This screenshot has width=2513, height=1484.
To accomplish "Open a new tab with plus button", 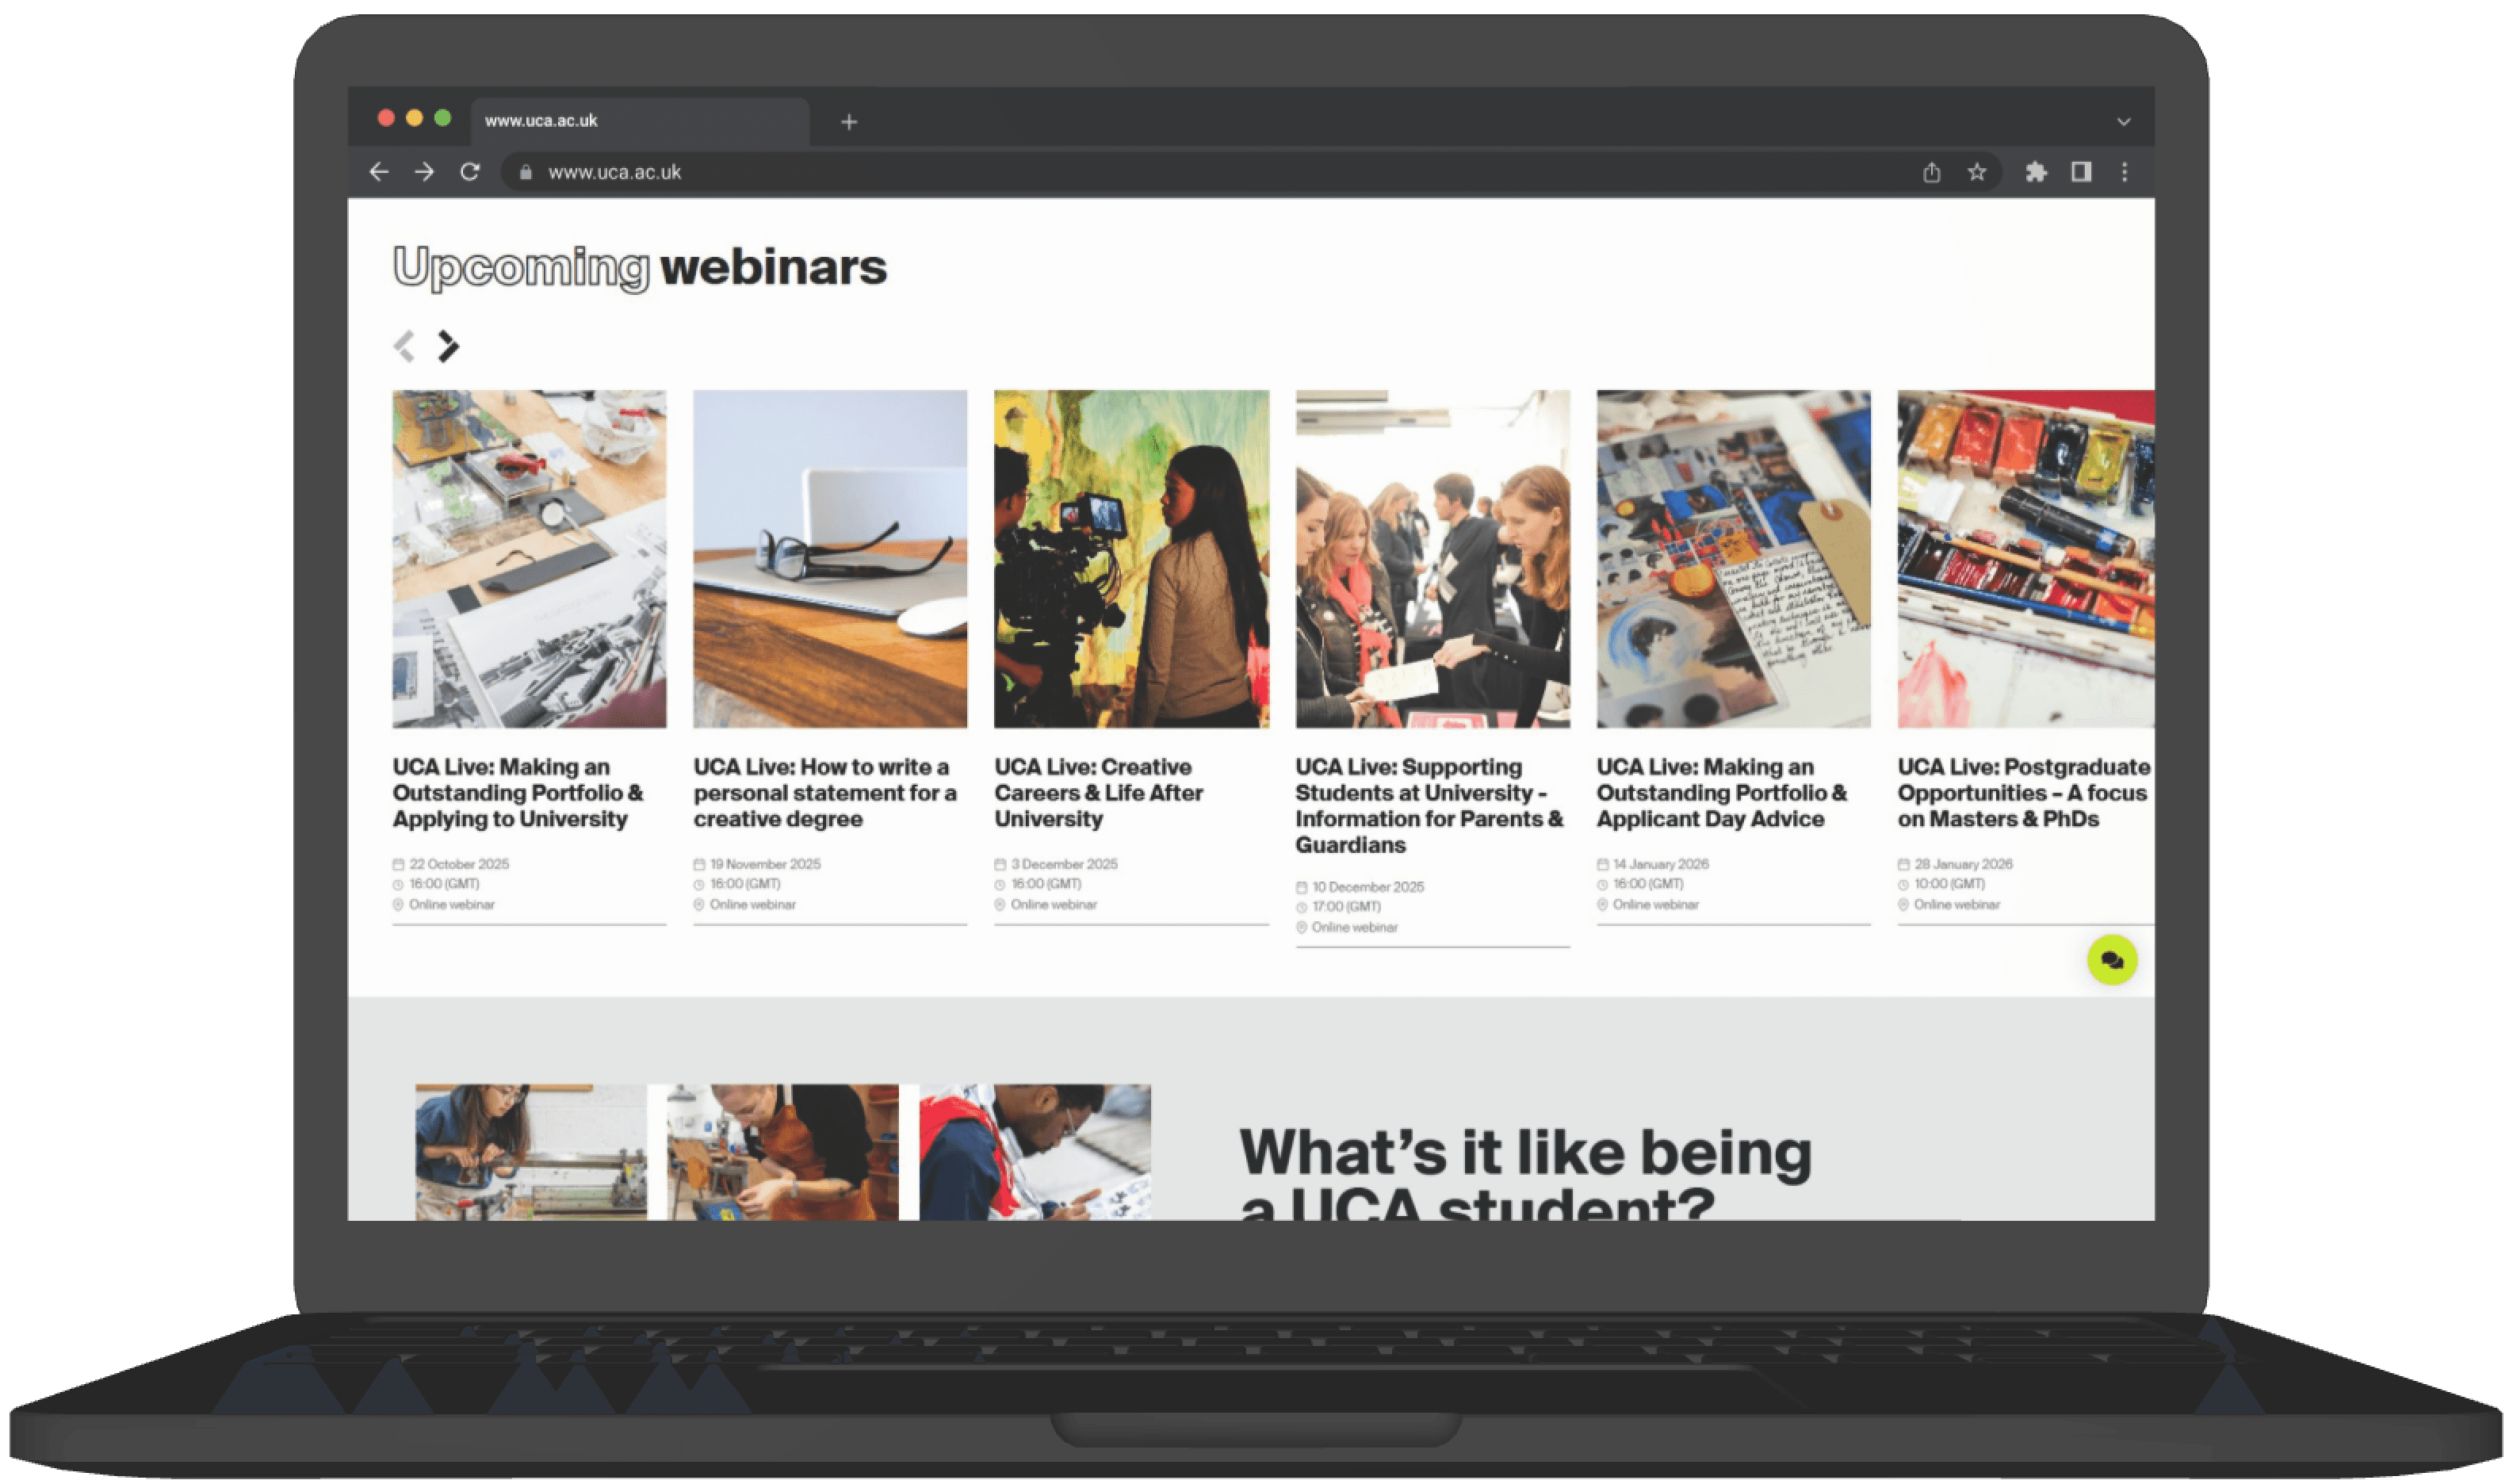I will click(x=849, y=122).
